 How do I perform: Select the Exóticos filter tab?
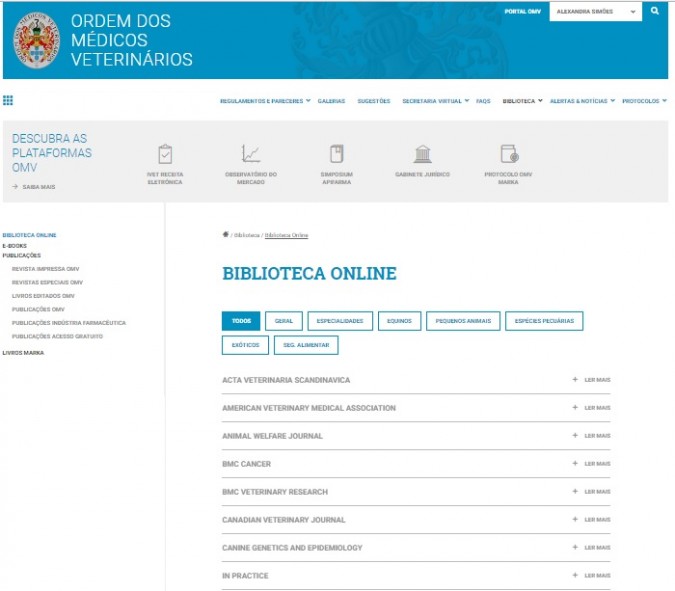click(245, 345)
